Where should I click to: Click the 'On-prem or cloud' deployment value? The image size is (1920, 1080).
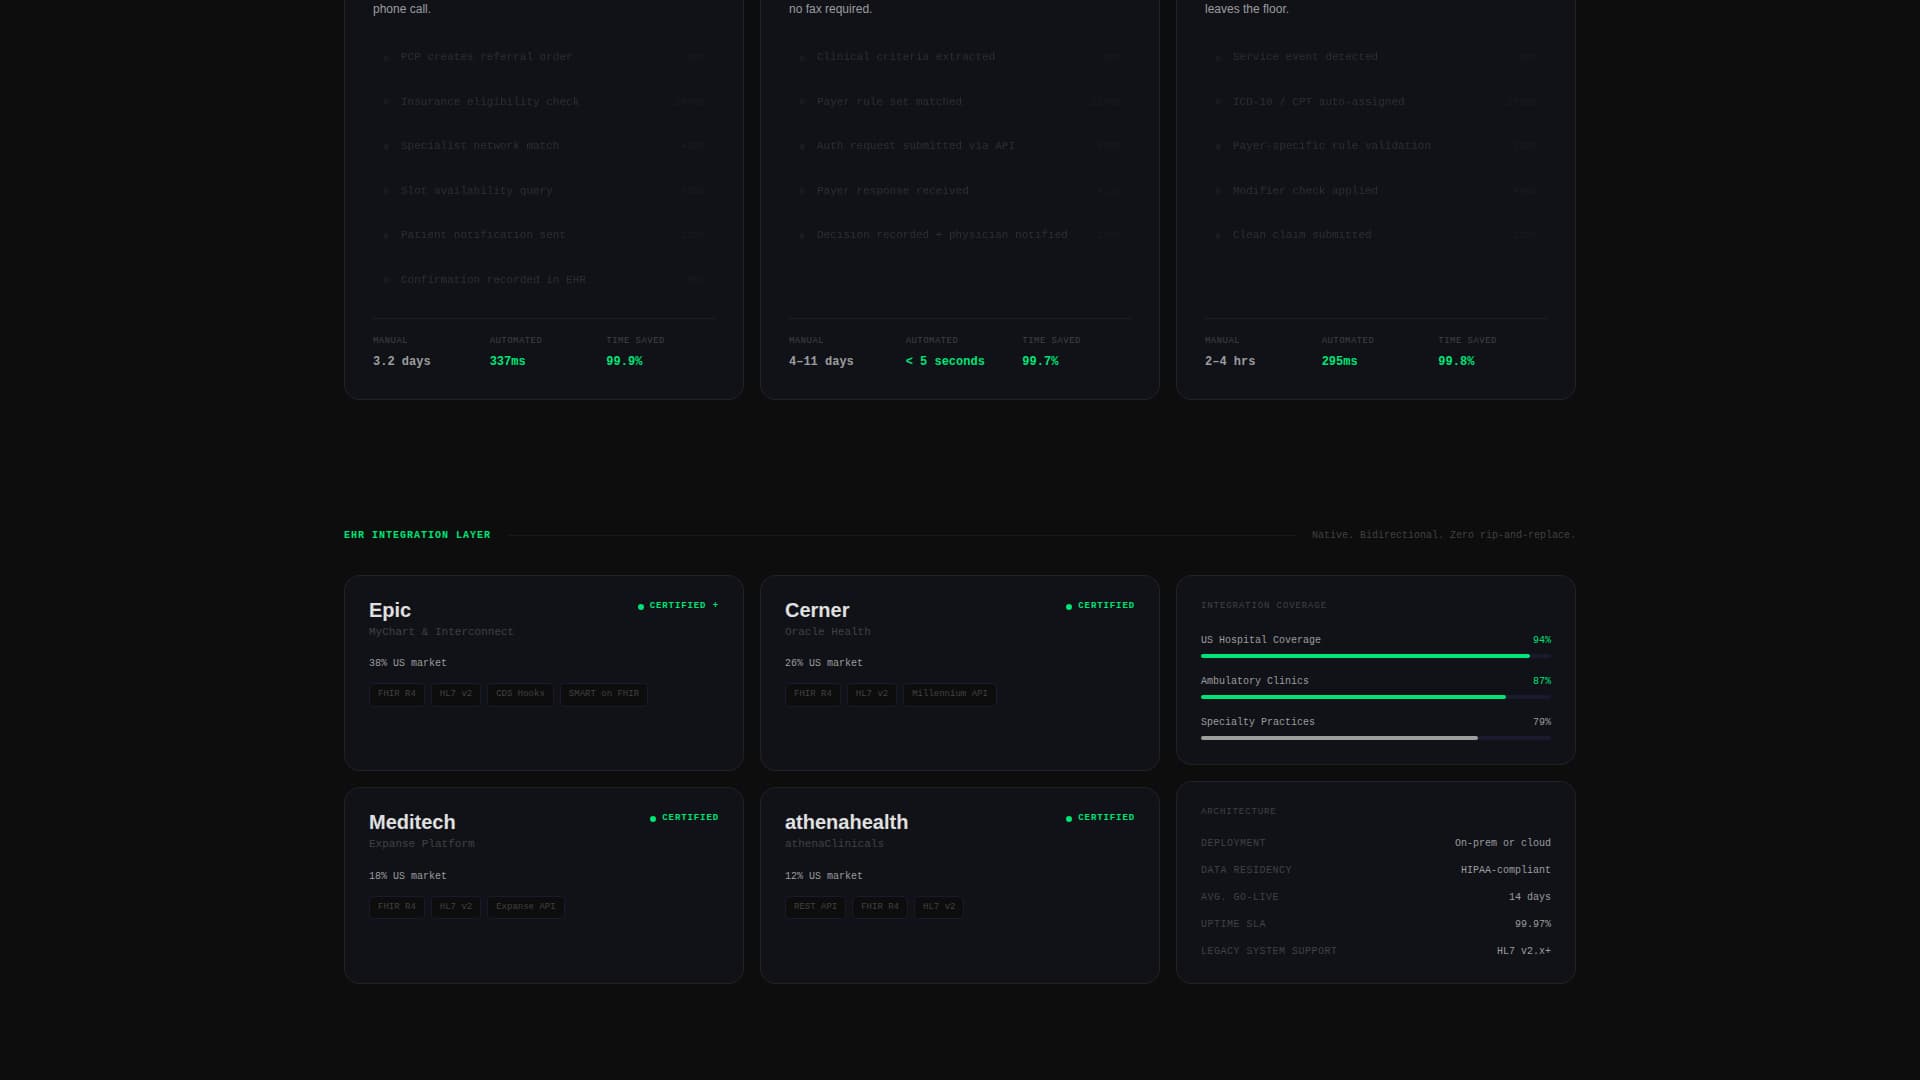[x=1503, y=843]
